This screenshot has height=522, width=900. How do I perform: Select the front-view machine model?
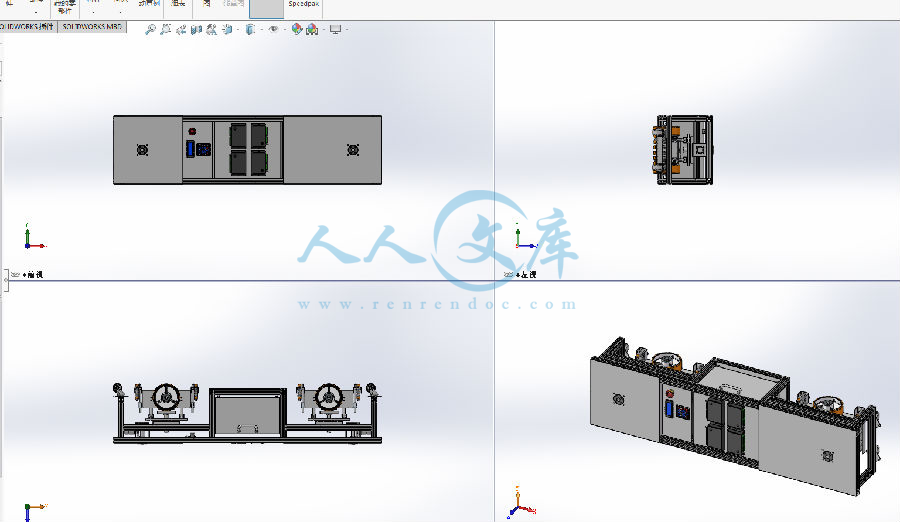247,150
